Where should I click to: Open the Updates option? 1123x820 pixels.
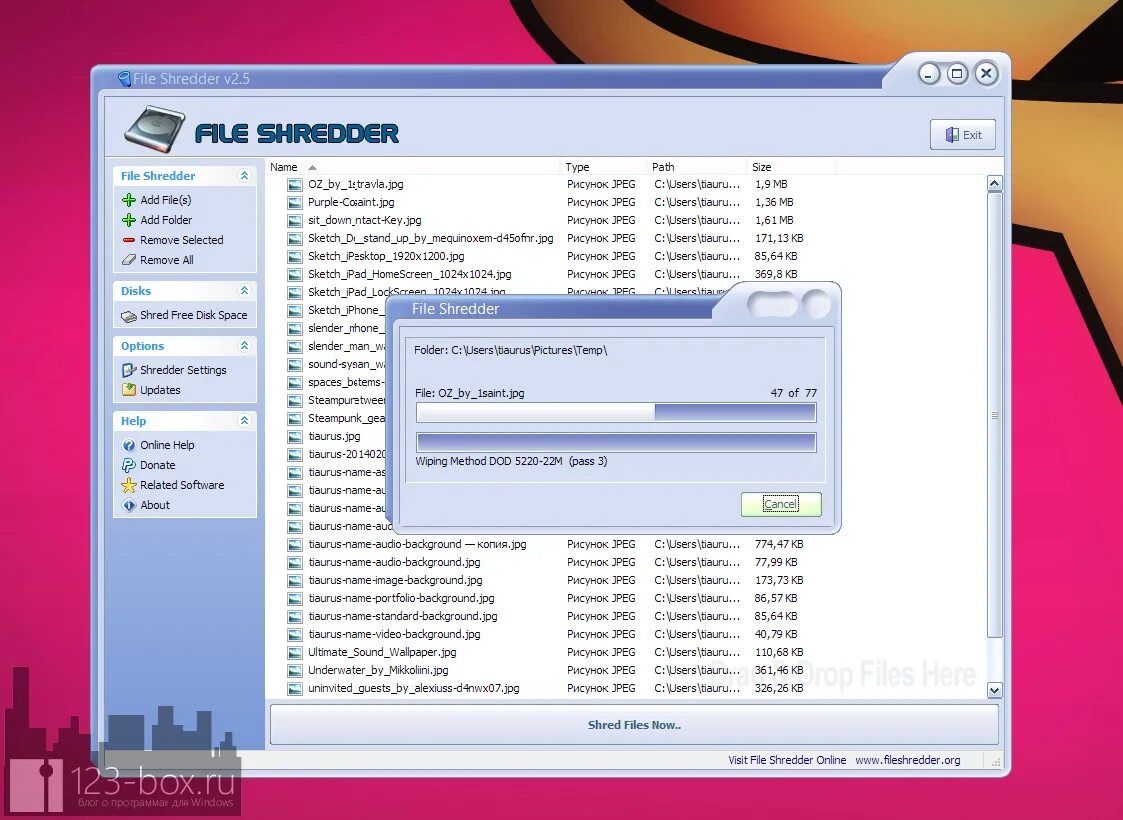(160, 390)
